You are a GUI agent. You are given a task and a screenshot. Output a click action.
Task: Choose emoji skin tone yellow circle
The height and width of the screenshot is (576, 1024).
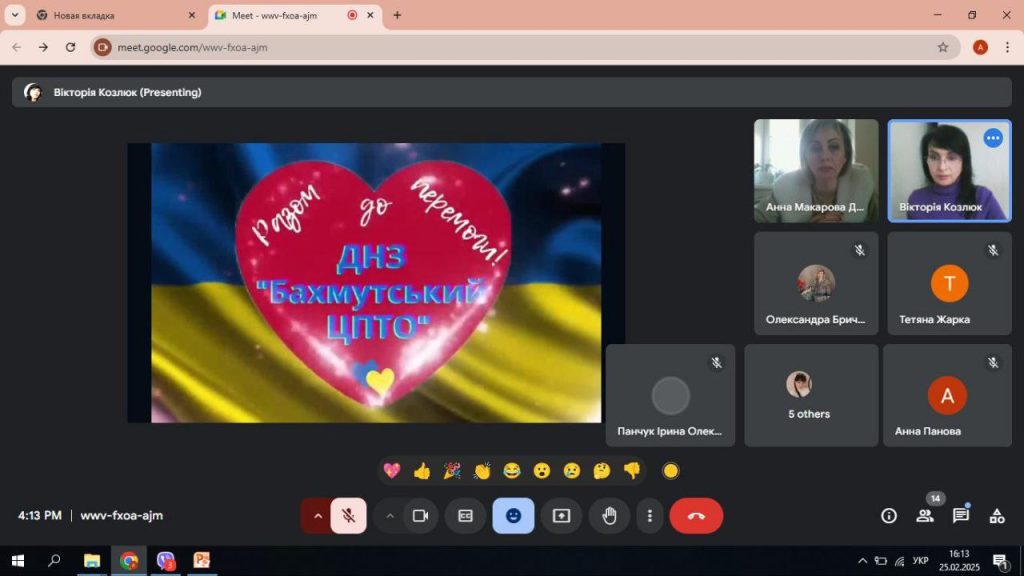click(x=671, y=471)
